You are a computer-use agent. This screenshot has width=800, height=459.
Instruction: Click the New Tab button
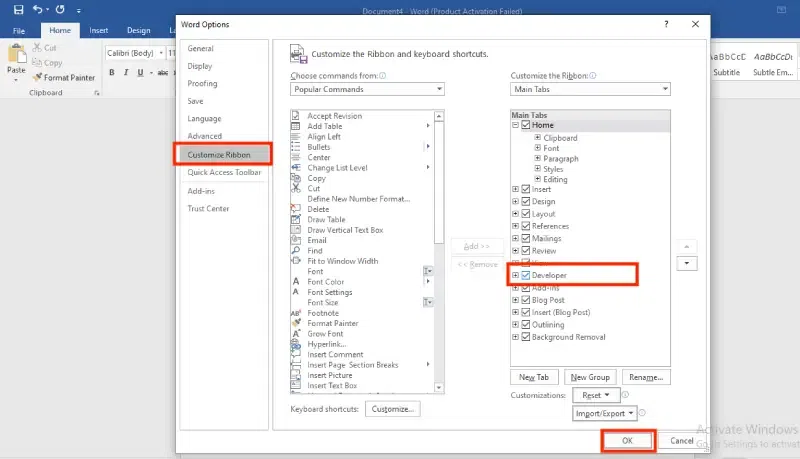tap(534, 377)
